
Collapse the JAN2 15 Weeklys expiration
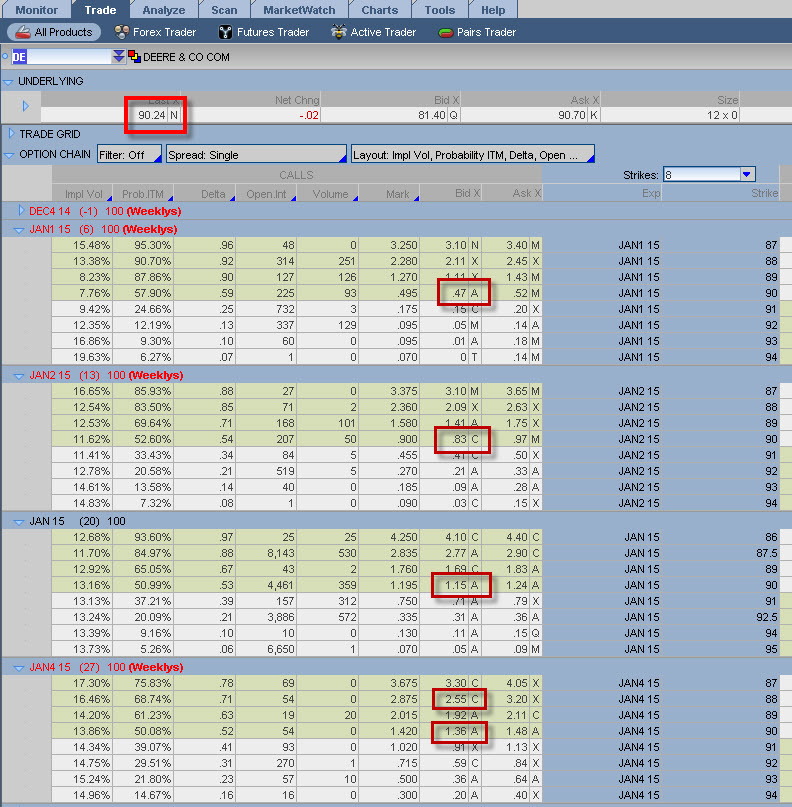19,375
